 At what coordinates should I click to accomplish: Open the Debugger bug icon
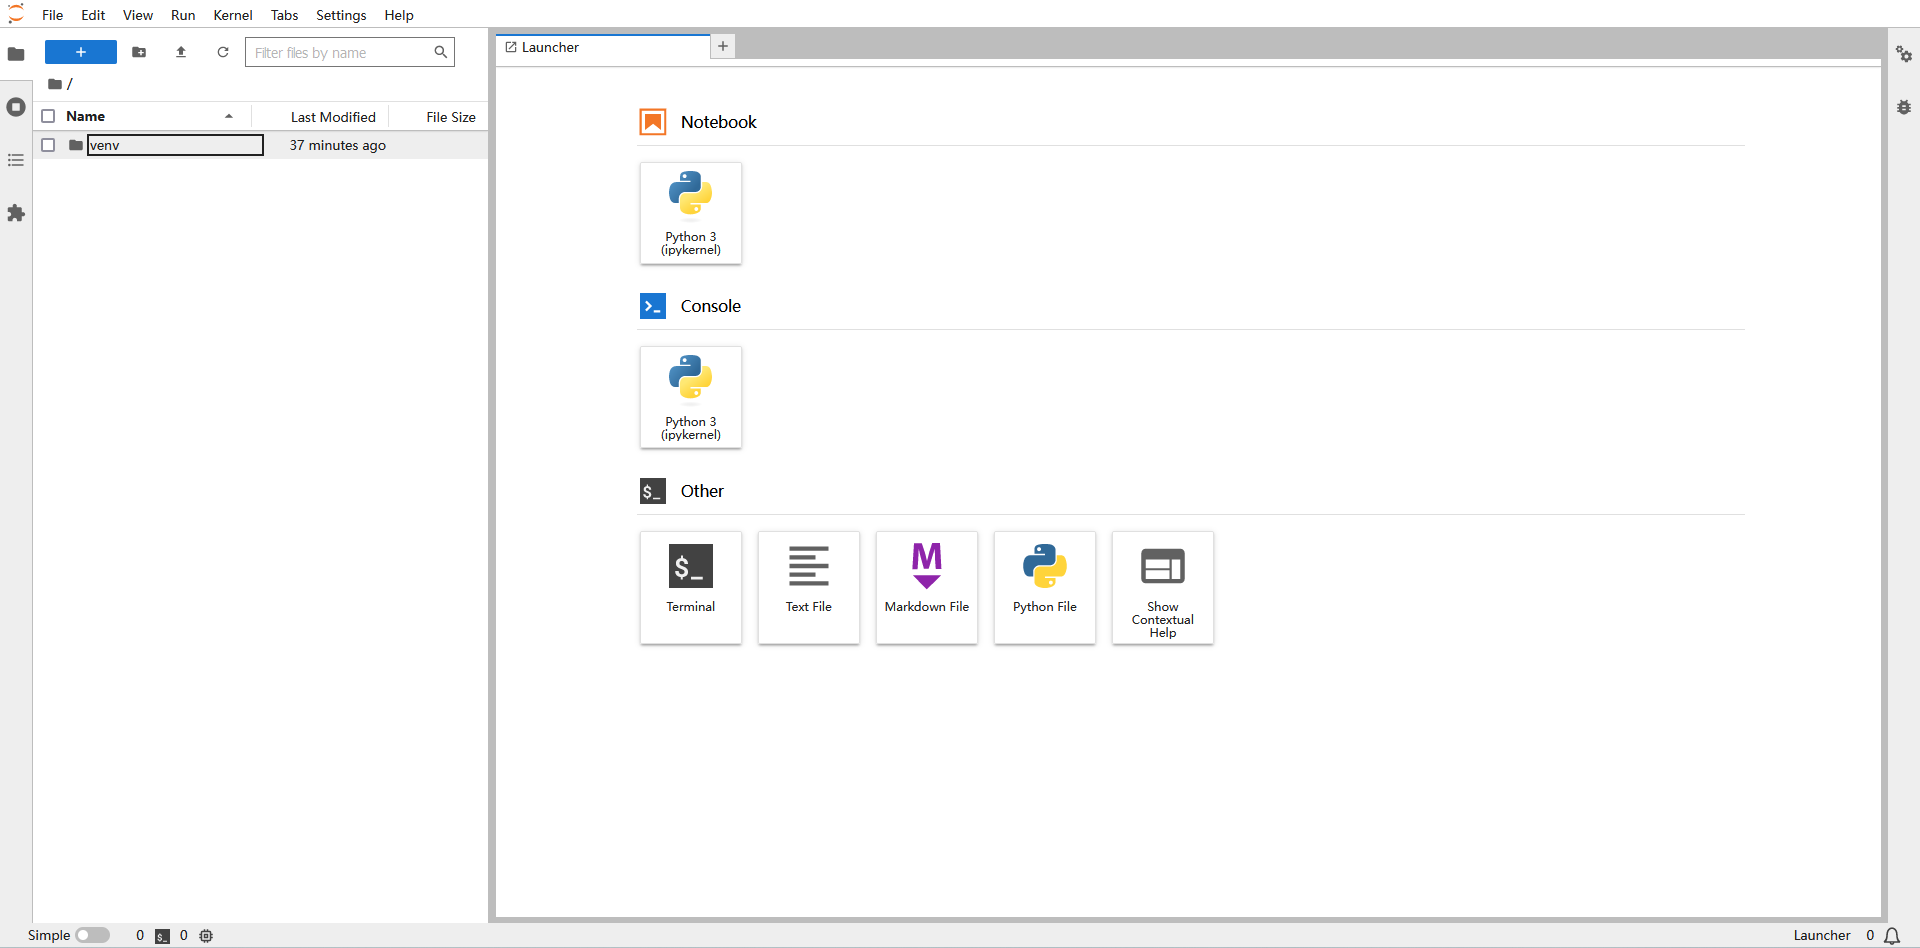[x=1904, y=107]
